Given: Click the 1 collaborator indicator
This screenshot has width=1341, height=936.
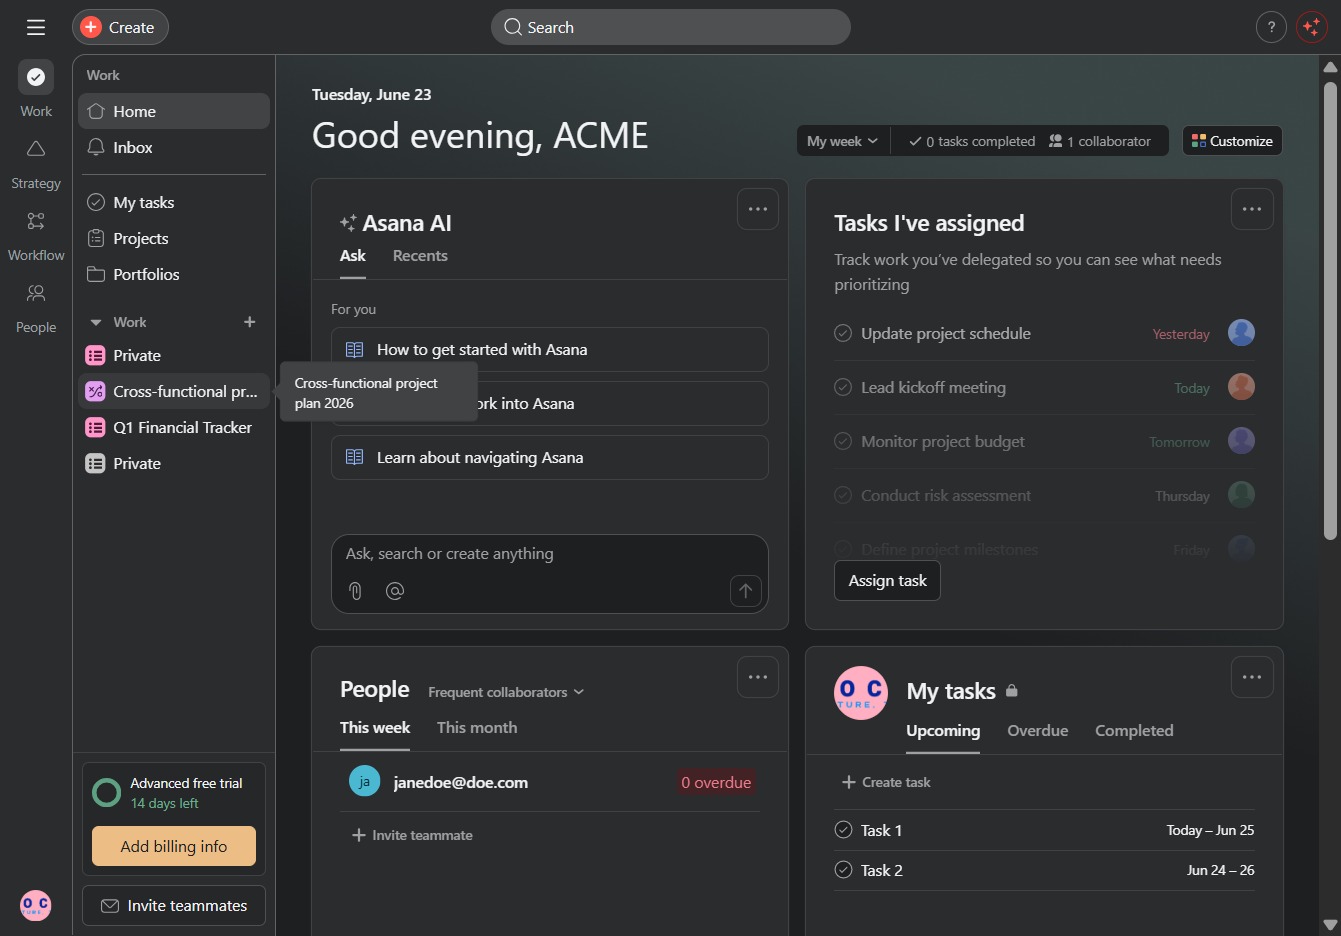Looking at the screenshot, I should [x=1100, y=141].
